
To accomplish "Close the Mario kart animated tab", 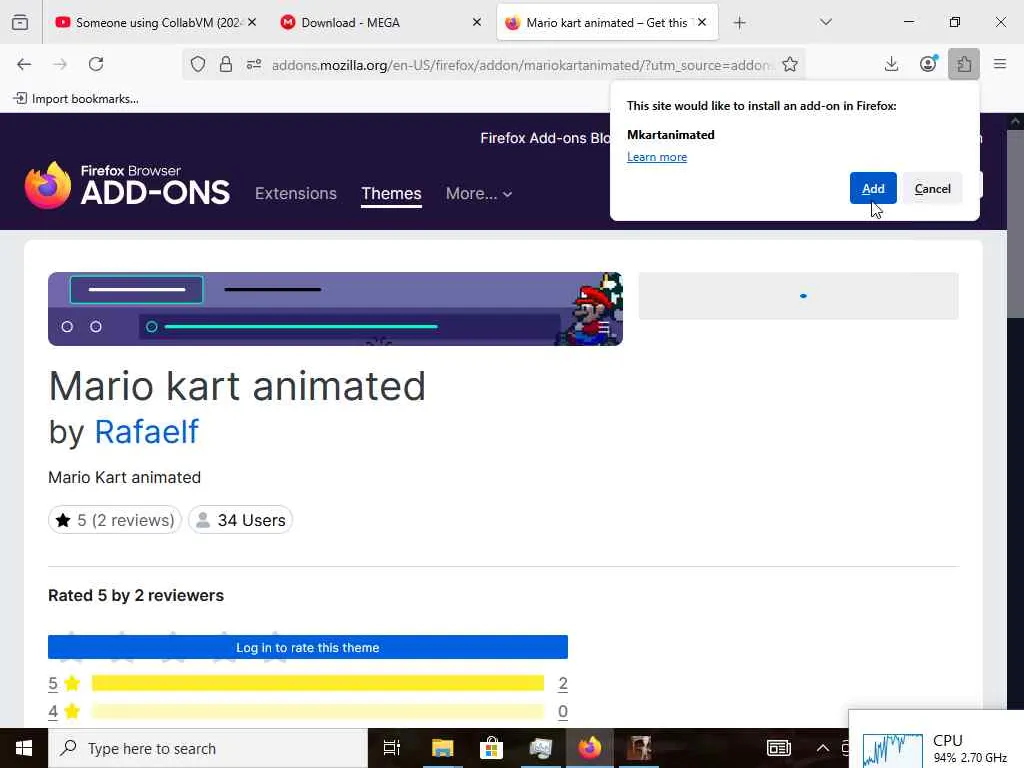I will 702,22.
